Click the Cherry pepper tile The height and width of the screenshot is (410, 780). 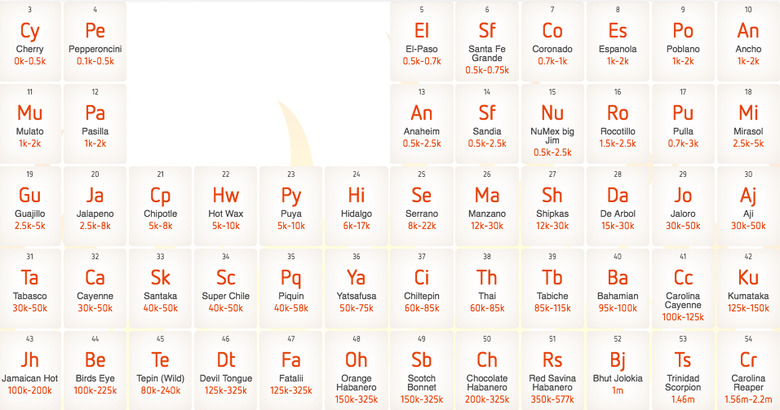30,38
